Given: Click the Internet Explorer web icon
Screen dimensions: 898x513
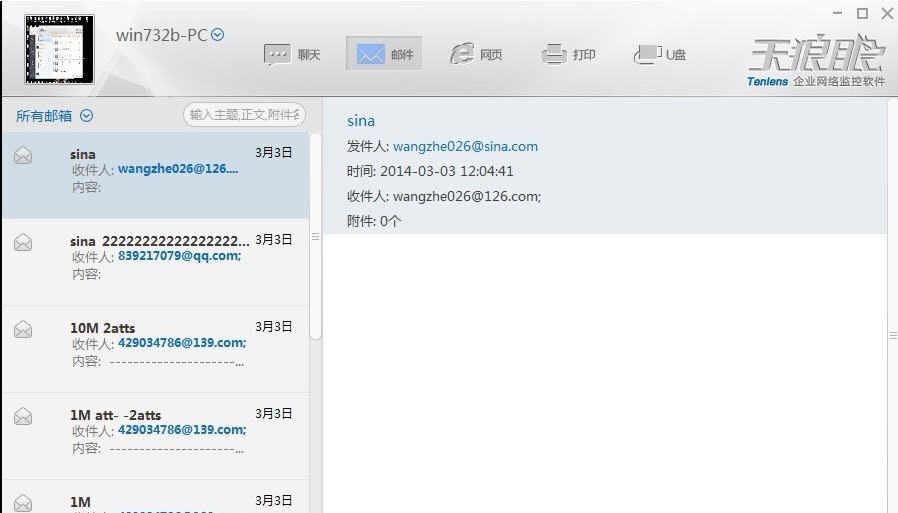Looking at the screenshot, I should point(462,54).
